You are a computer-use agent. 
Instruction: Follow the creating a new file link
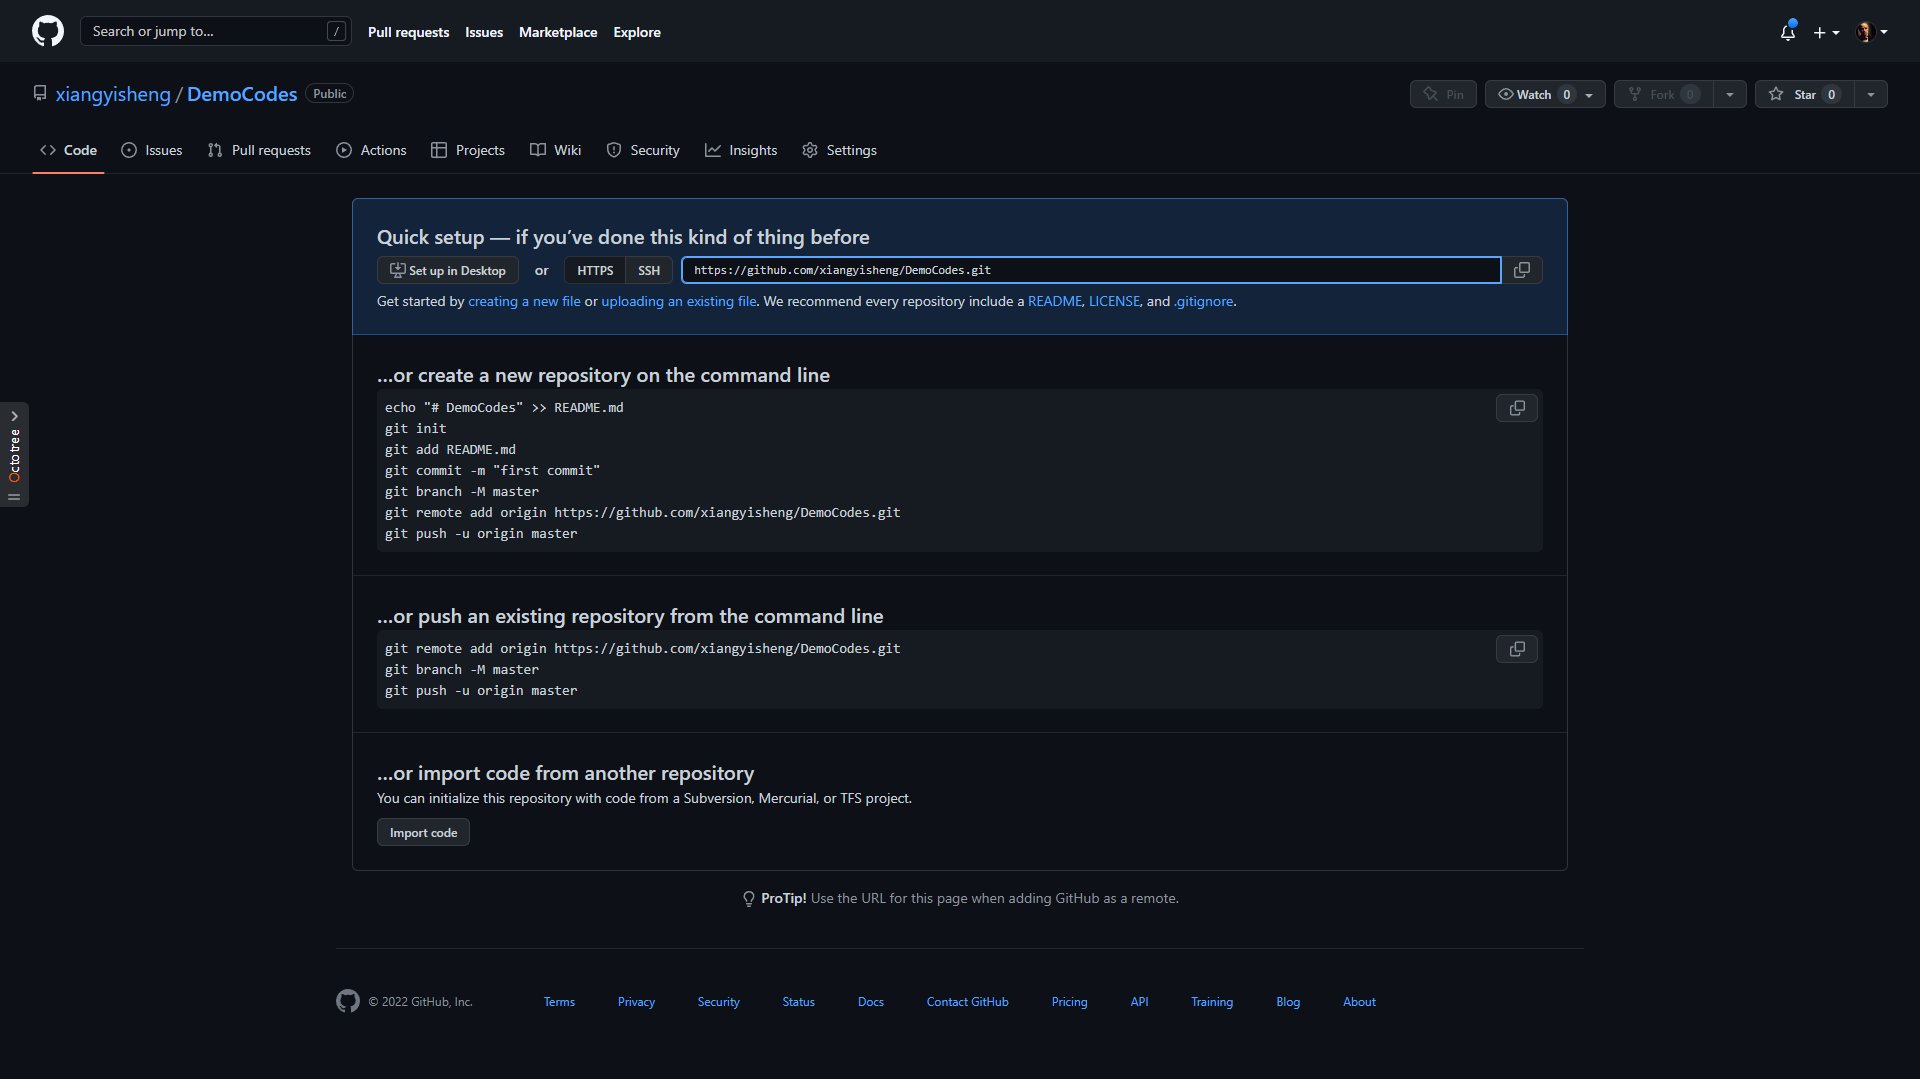click(x=524, y=301)
